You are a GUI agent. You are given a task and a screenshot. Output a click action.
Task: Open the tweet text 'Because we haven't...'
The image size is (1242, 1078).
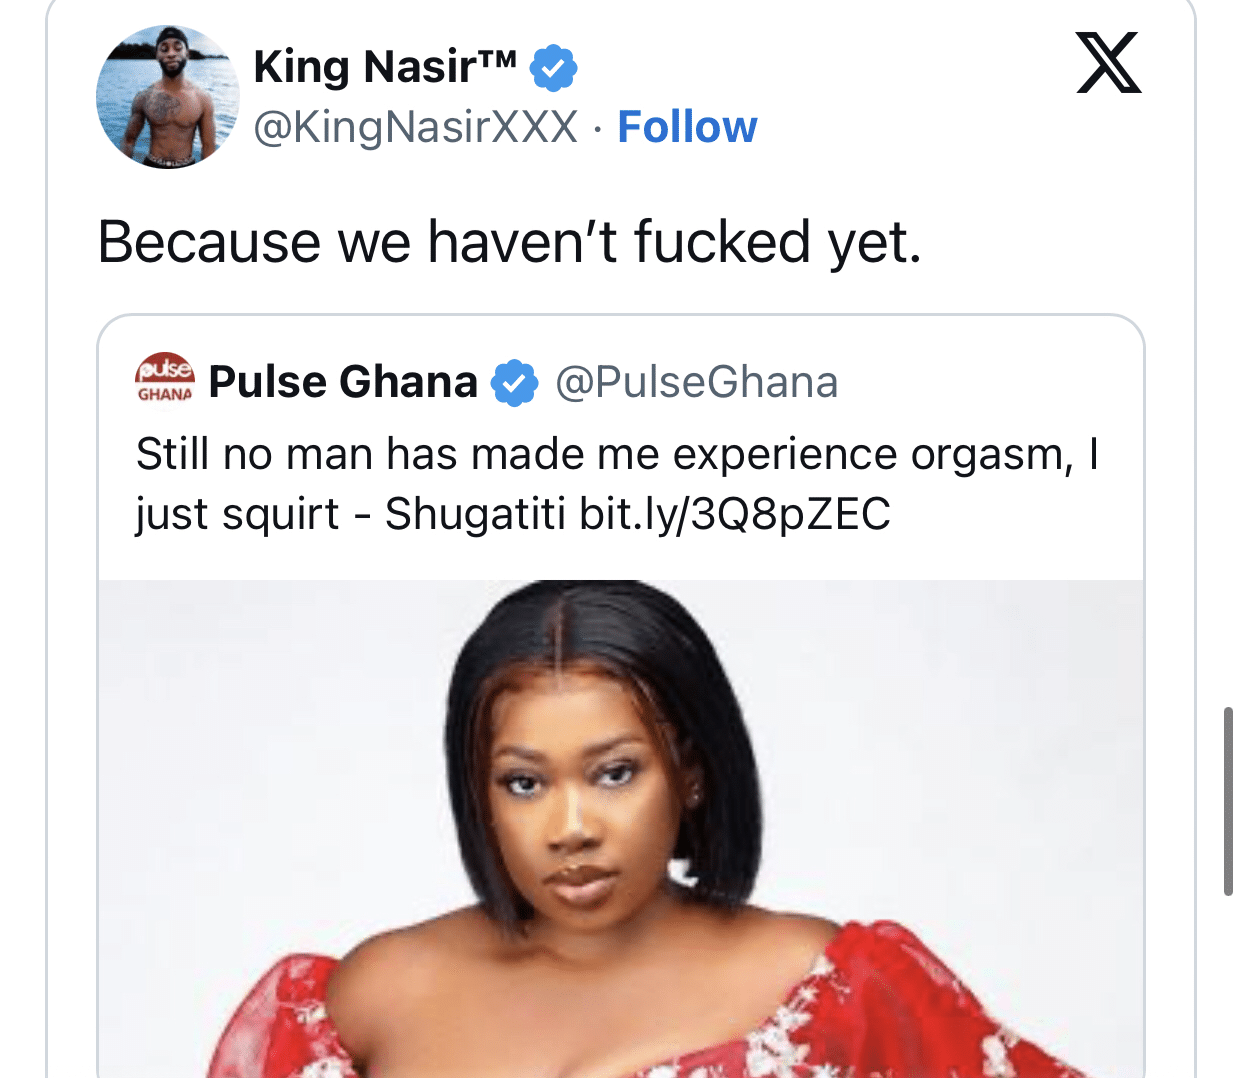tap(509, 242)
